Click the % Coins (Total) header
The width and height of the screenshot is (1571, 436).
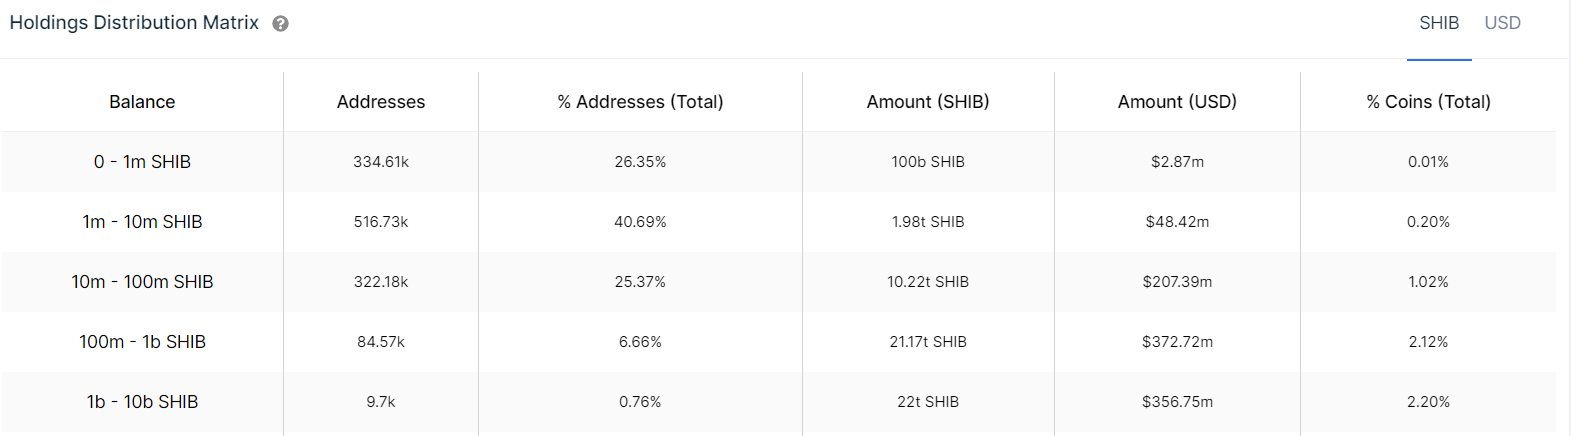pyautogui.click(x=1428, y=102)
